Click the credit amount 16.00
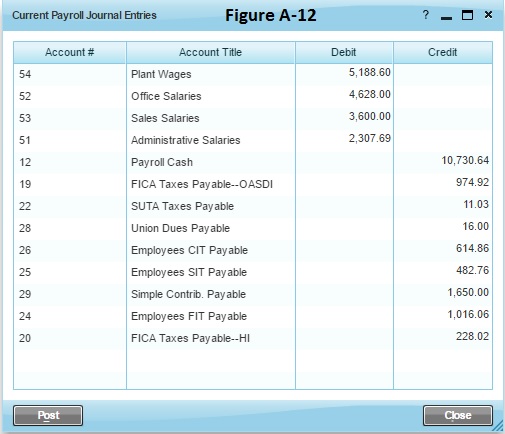The height and width of the screenshot is (434, 505). (476, 226)
